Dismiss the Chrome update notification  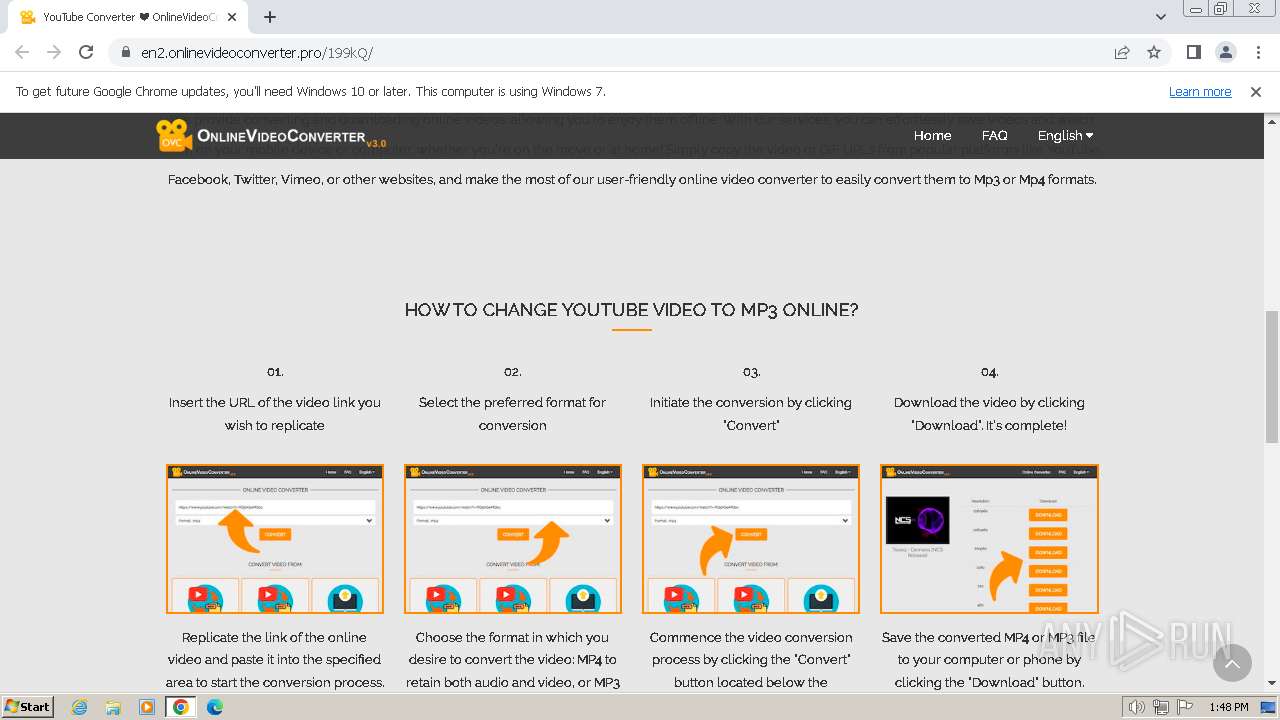(1256, 91)
